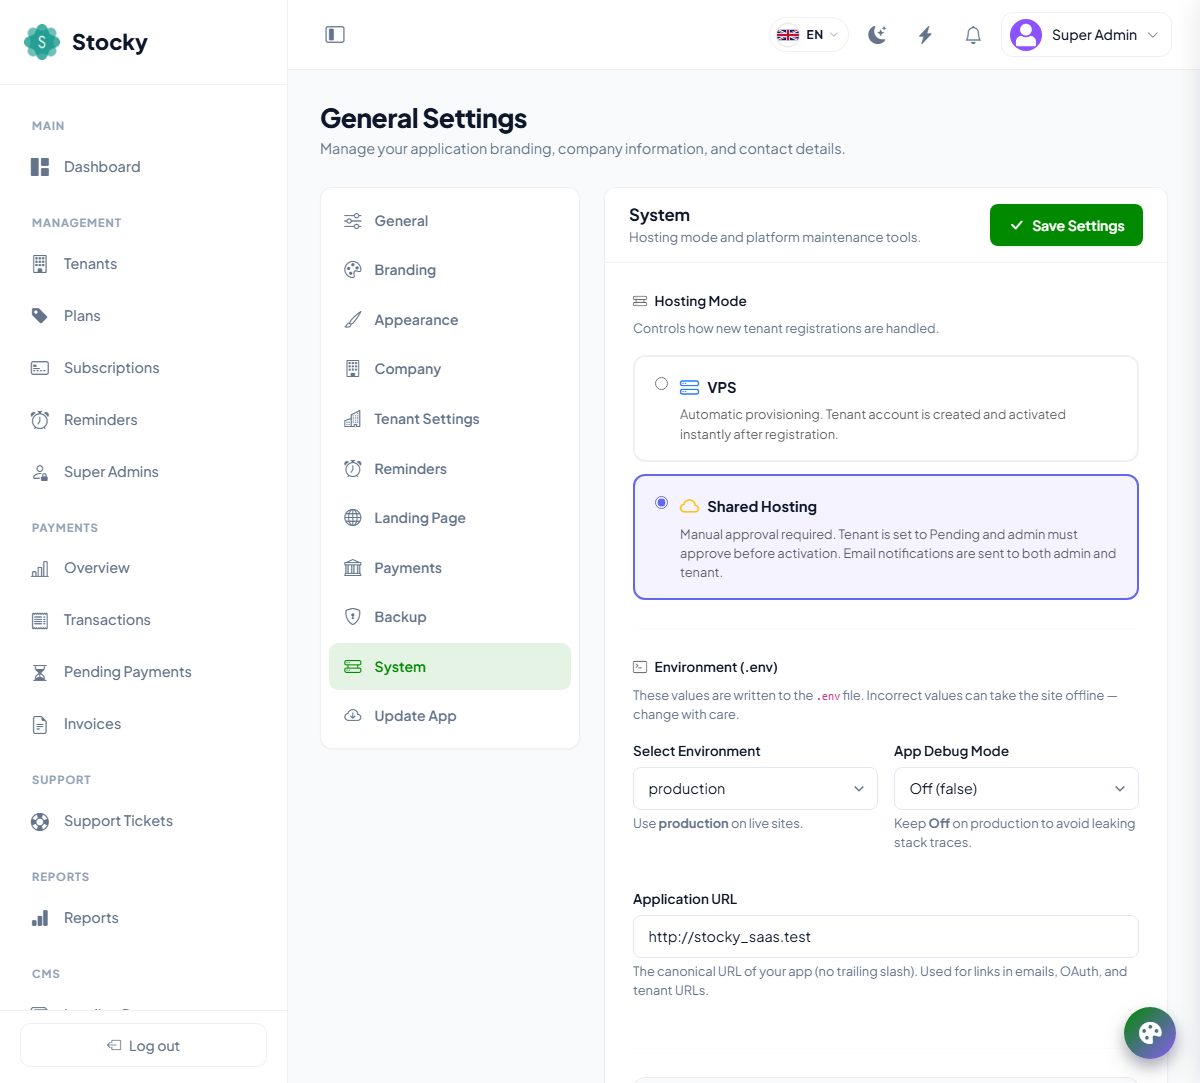Click the Branding palette icon in settings menu
This screenshot has width=1200, height=1083.
tap(353, 270)
